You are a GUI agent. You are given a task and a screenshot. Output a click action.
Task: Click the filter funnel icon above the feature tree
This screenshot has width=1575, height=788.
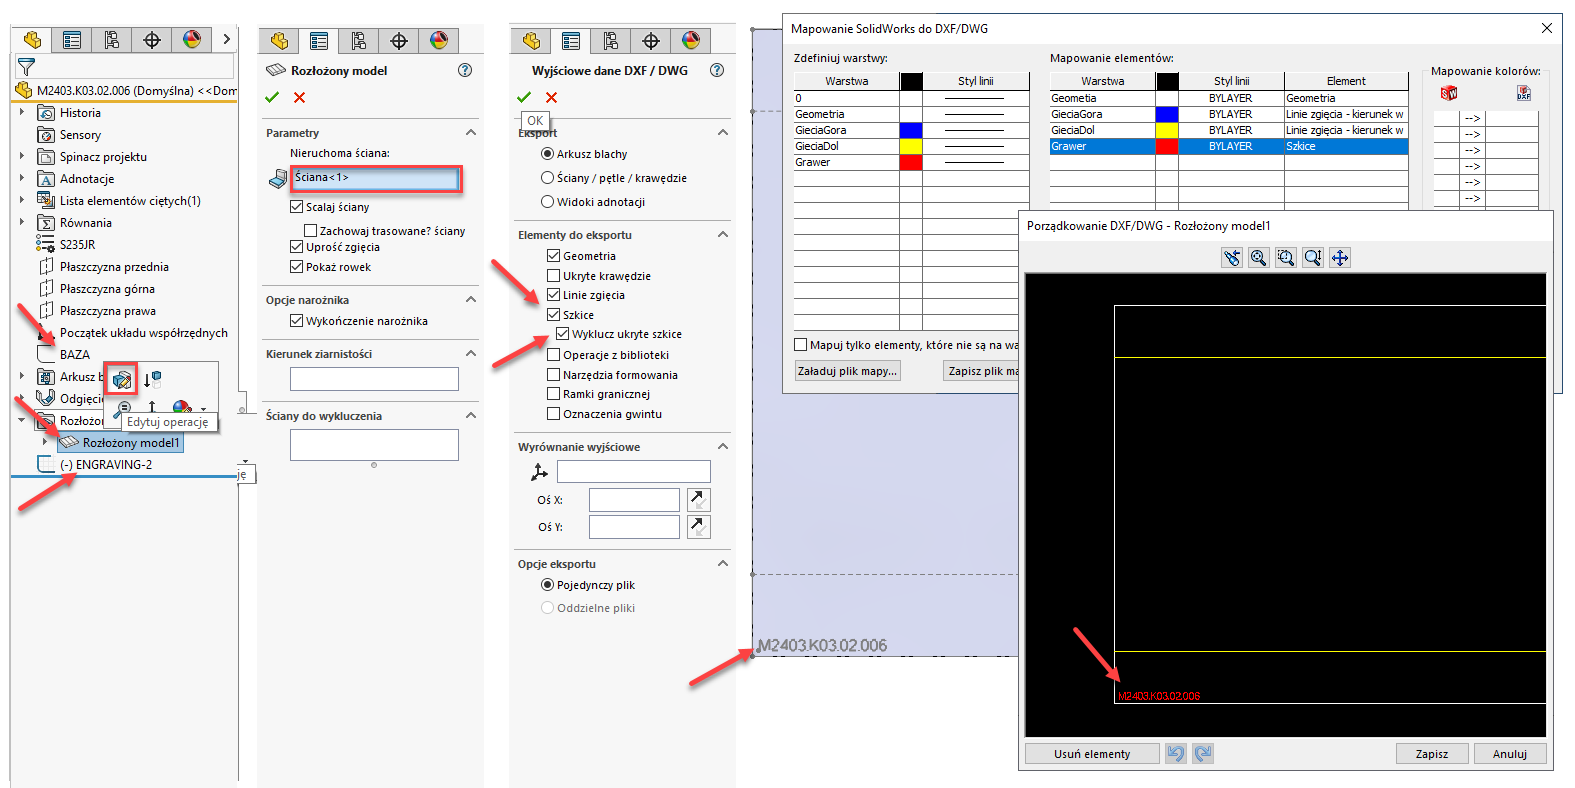pyautogui.click(x=26, y=67)
